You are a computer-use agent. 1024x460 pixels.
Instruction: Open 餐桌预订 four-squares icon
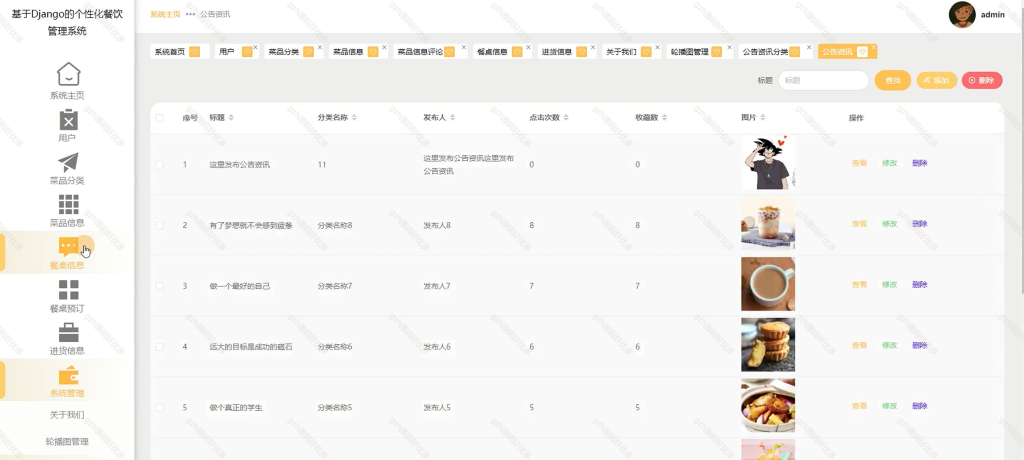(69, 290)
